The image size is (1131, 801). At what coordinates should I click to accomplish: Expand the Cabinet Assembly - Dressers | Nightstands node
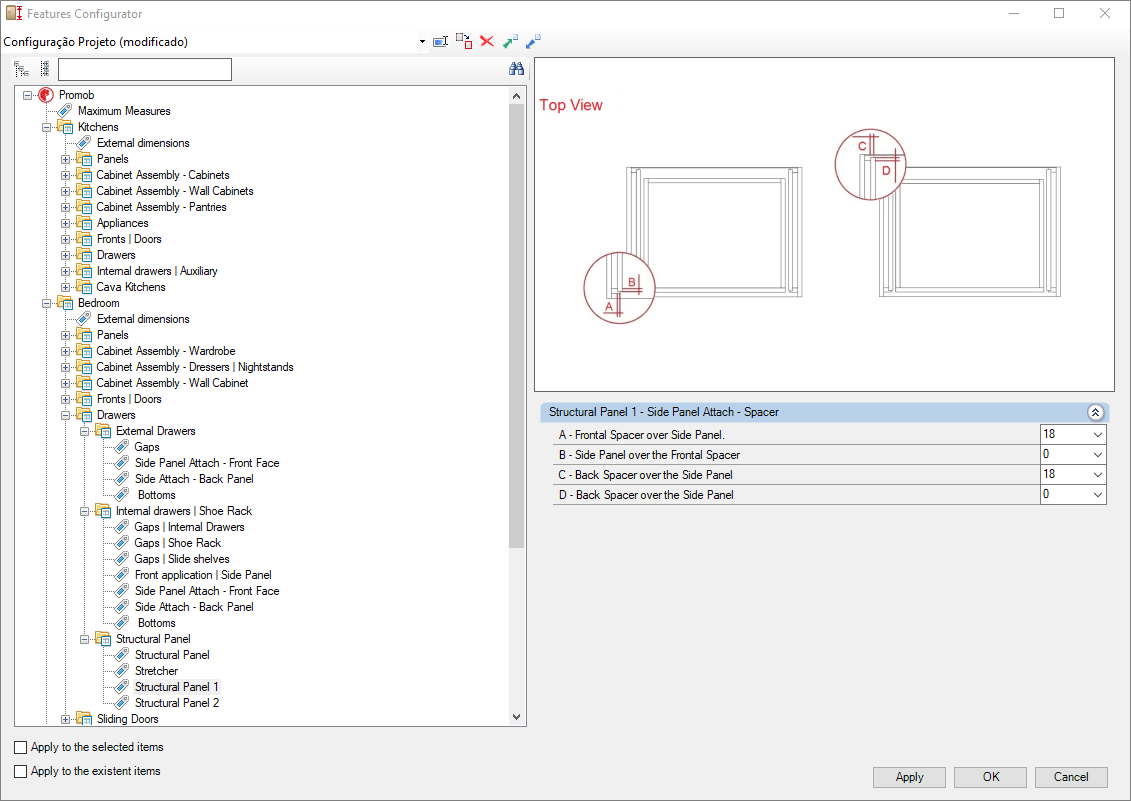[66, 367]
